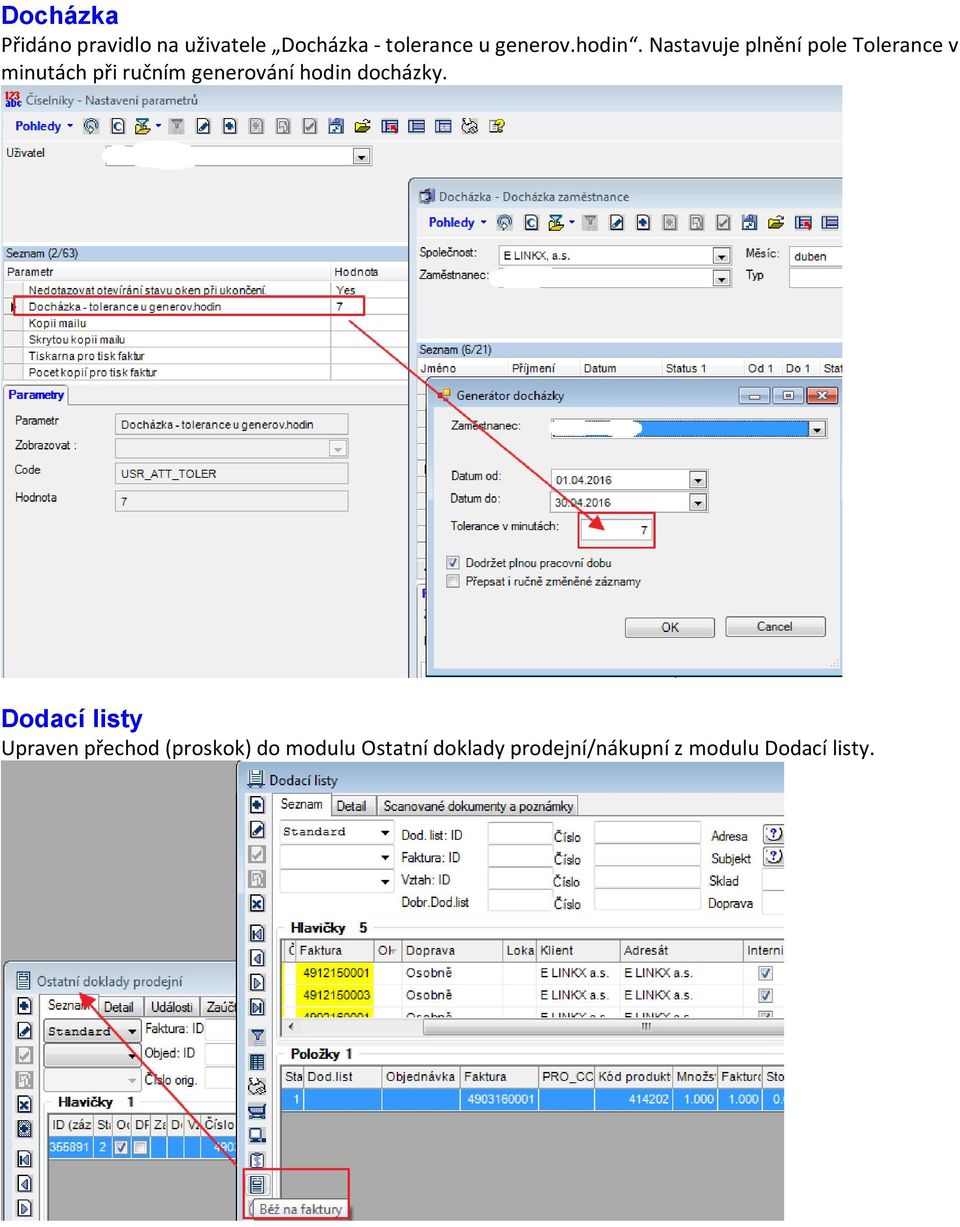Uncheck 'Dodržet plnou pracovní dobu'
Screen dimensions: 960x1227
[453, 563]
